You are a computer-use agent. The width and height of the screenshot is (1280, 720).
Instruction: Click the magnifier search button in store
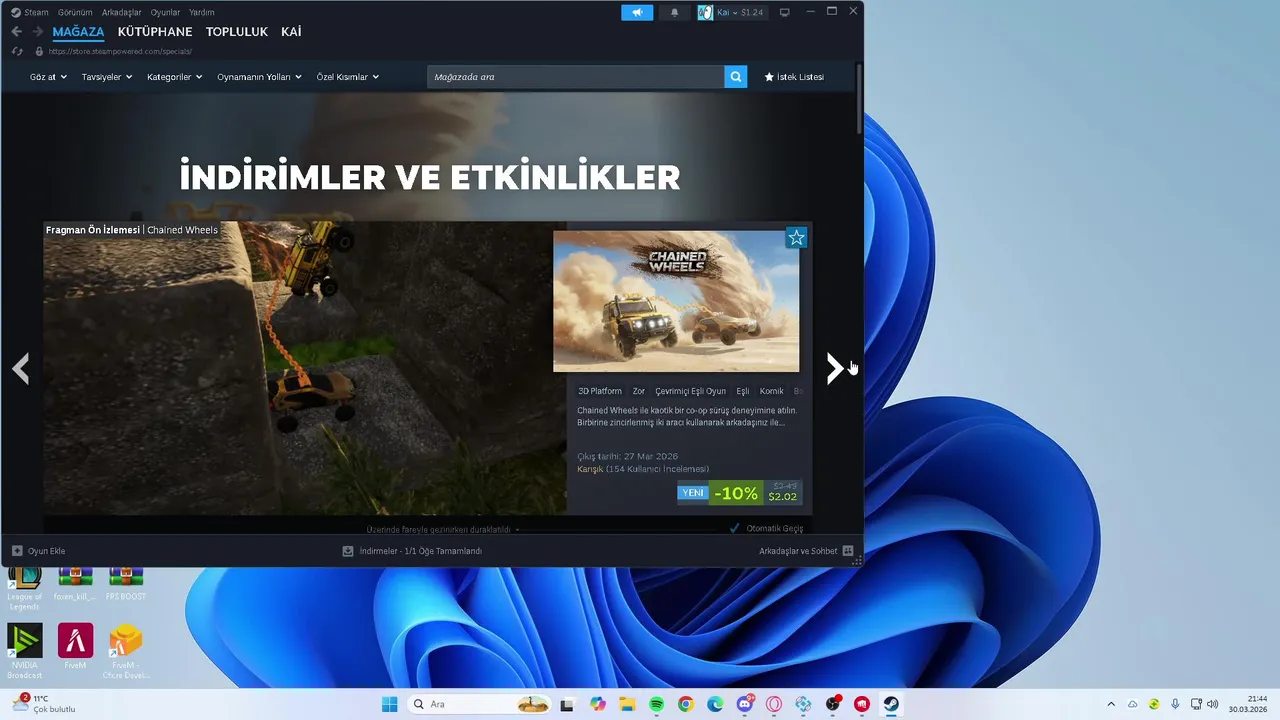(x=736, y=76)
